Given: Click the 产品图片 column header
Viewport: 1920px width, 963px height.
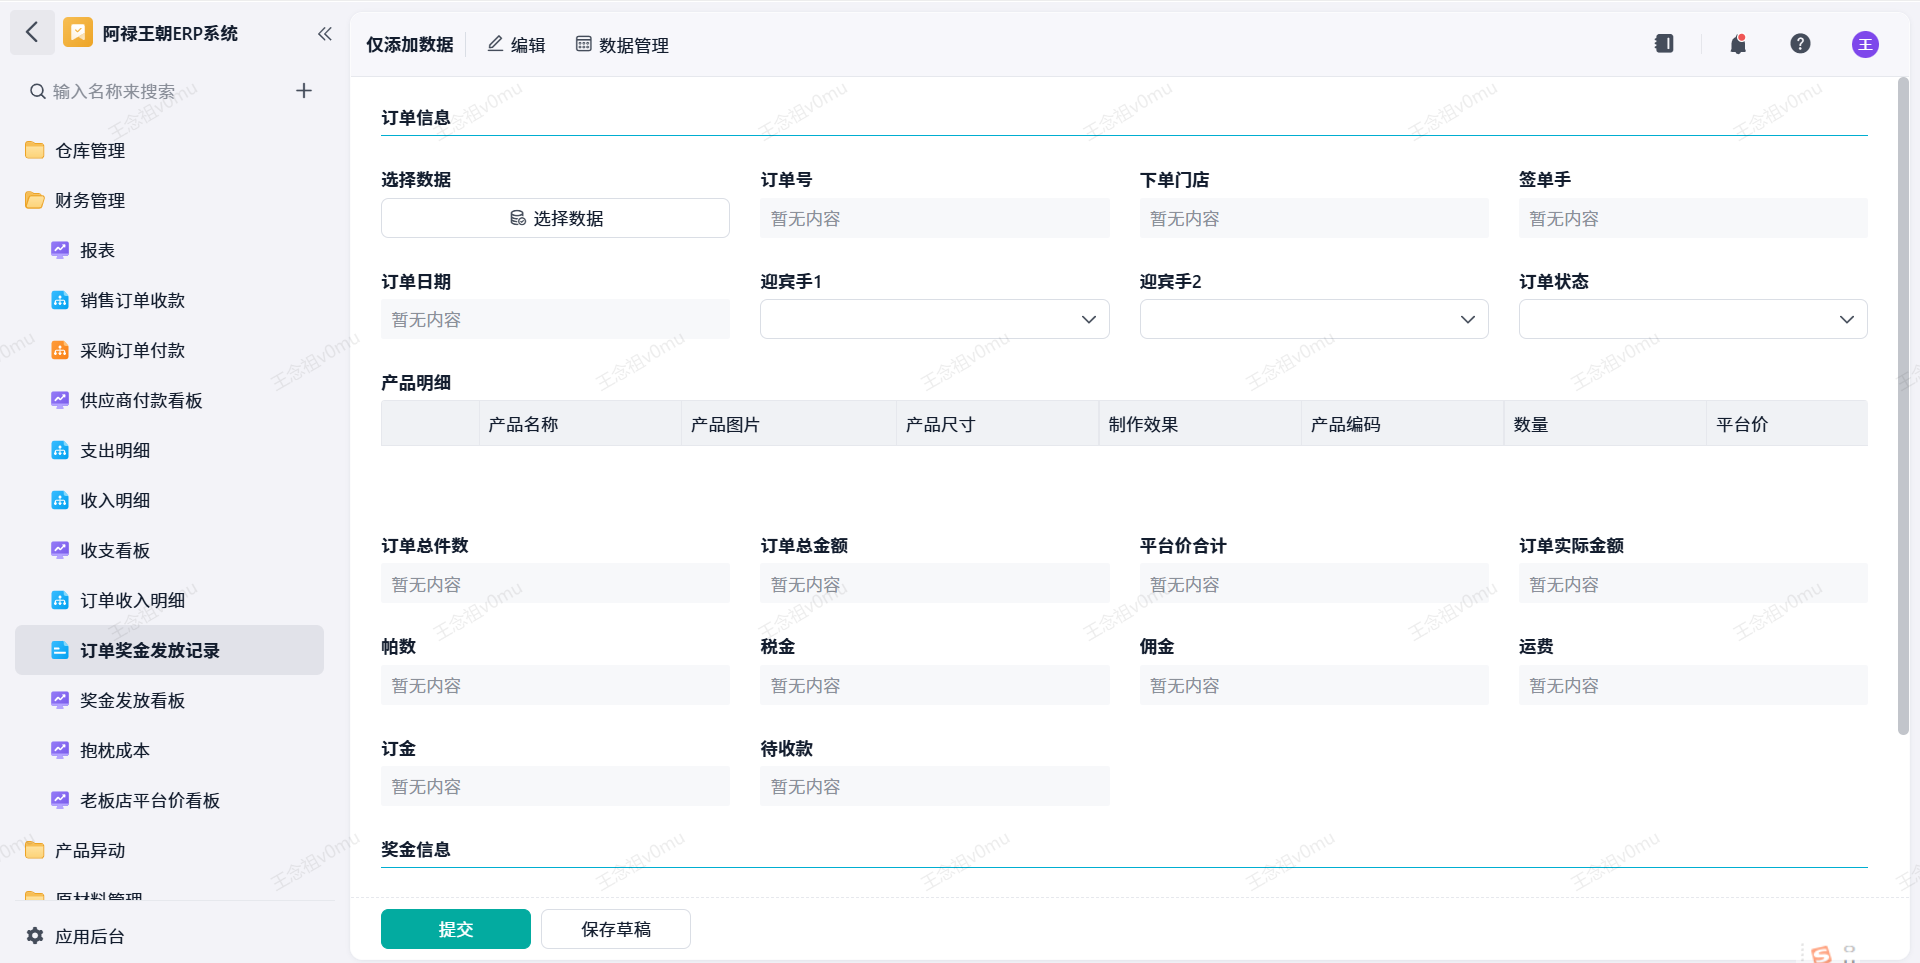Looking at the screenshot, I should 789,424.
